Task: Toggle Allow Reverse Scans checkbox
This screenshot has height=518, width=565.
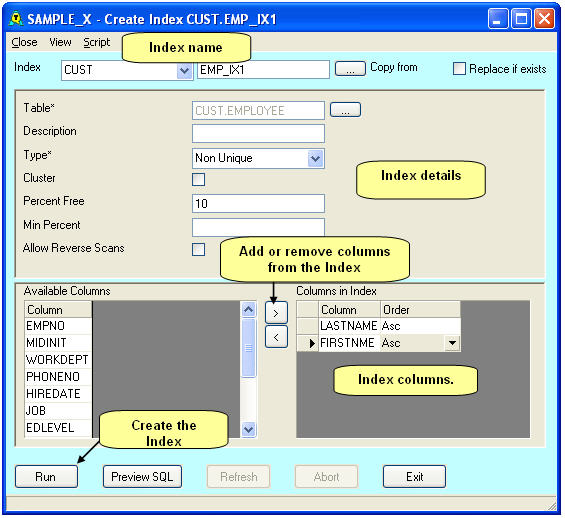Action: click(x=198, y=249)
